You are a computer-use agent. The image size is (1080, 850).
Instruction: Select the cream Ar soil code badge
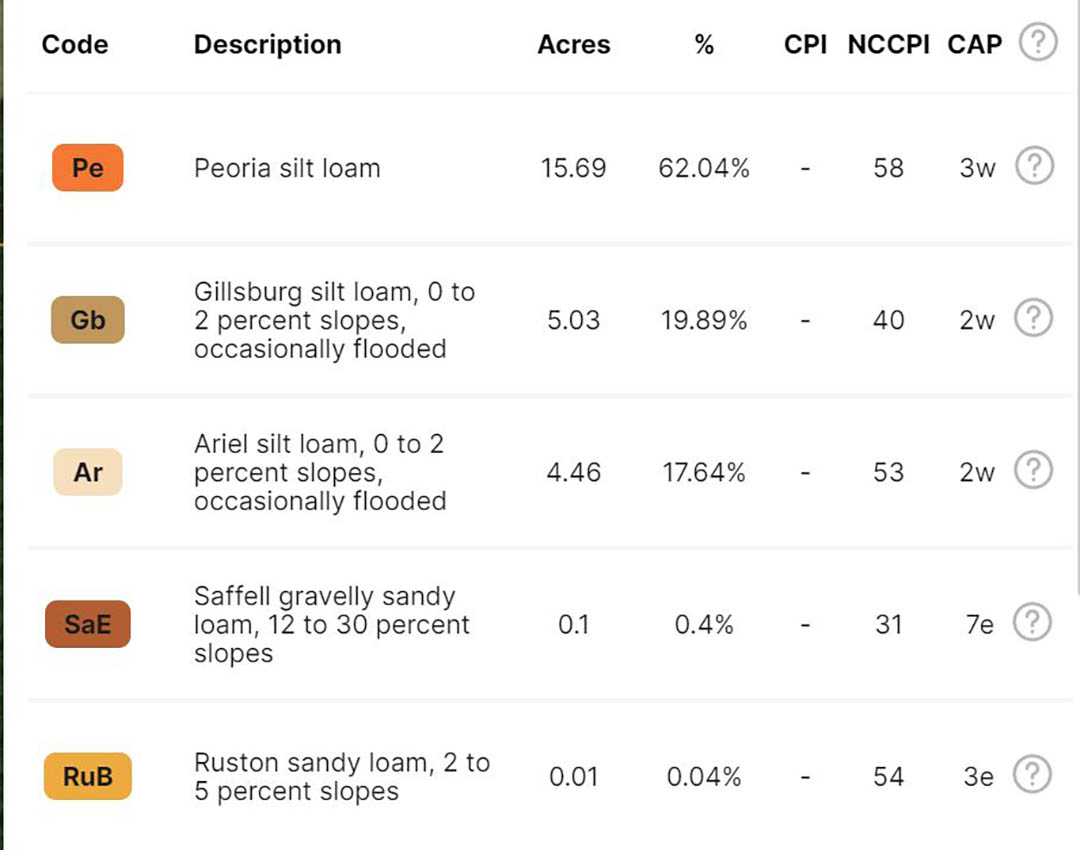pyautogui.click(x=87, y=472)
